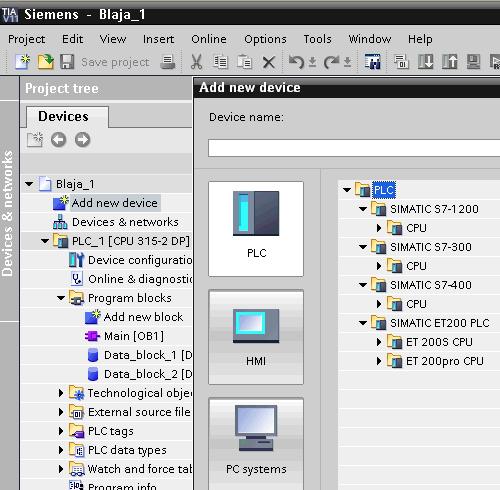Select Main [OB1] block

coord(134,336)
